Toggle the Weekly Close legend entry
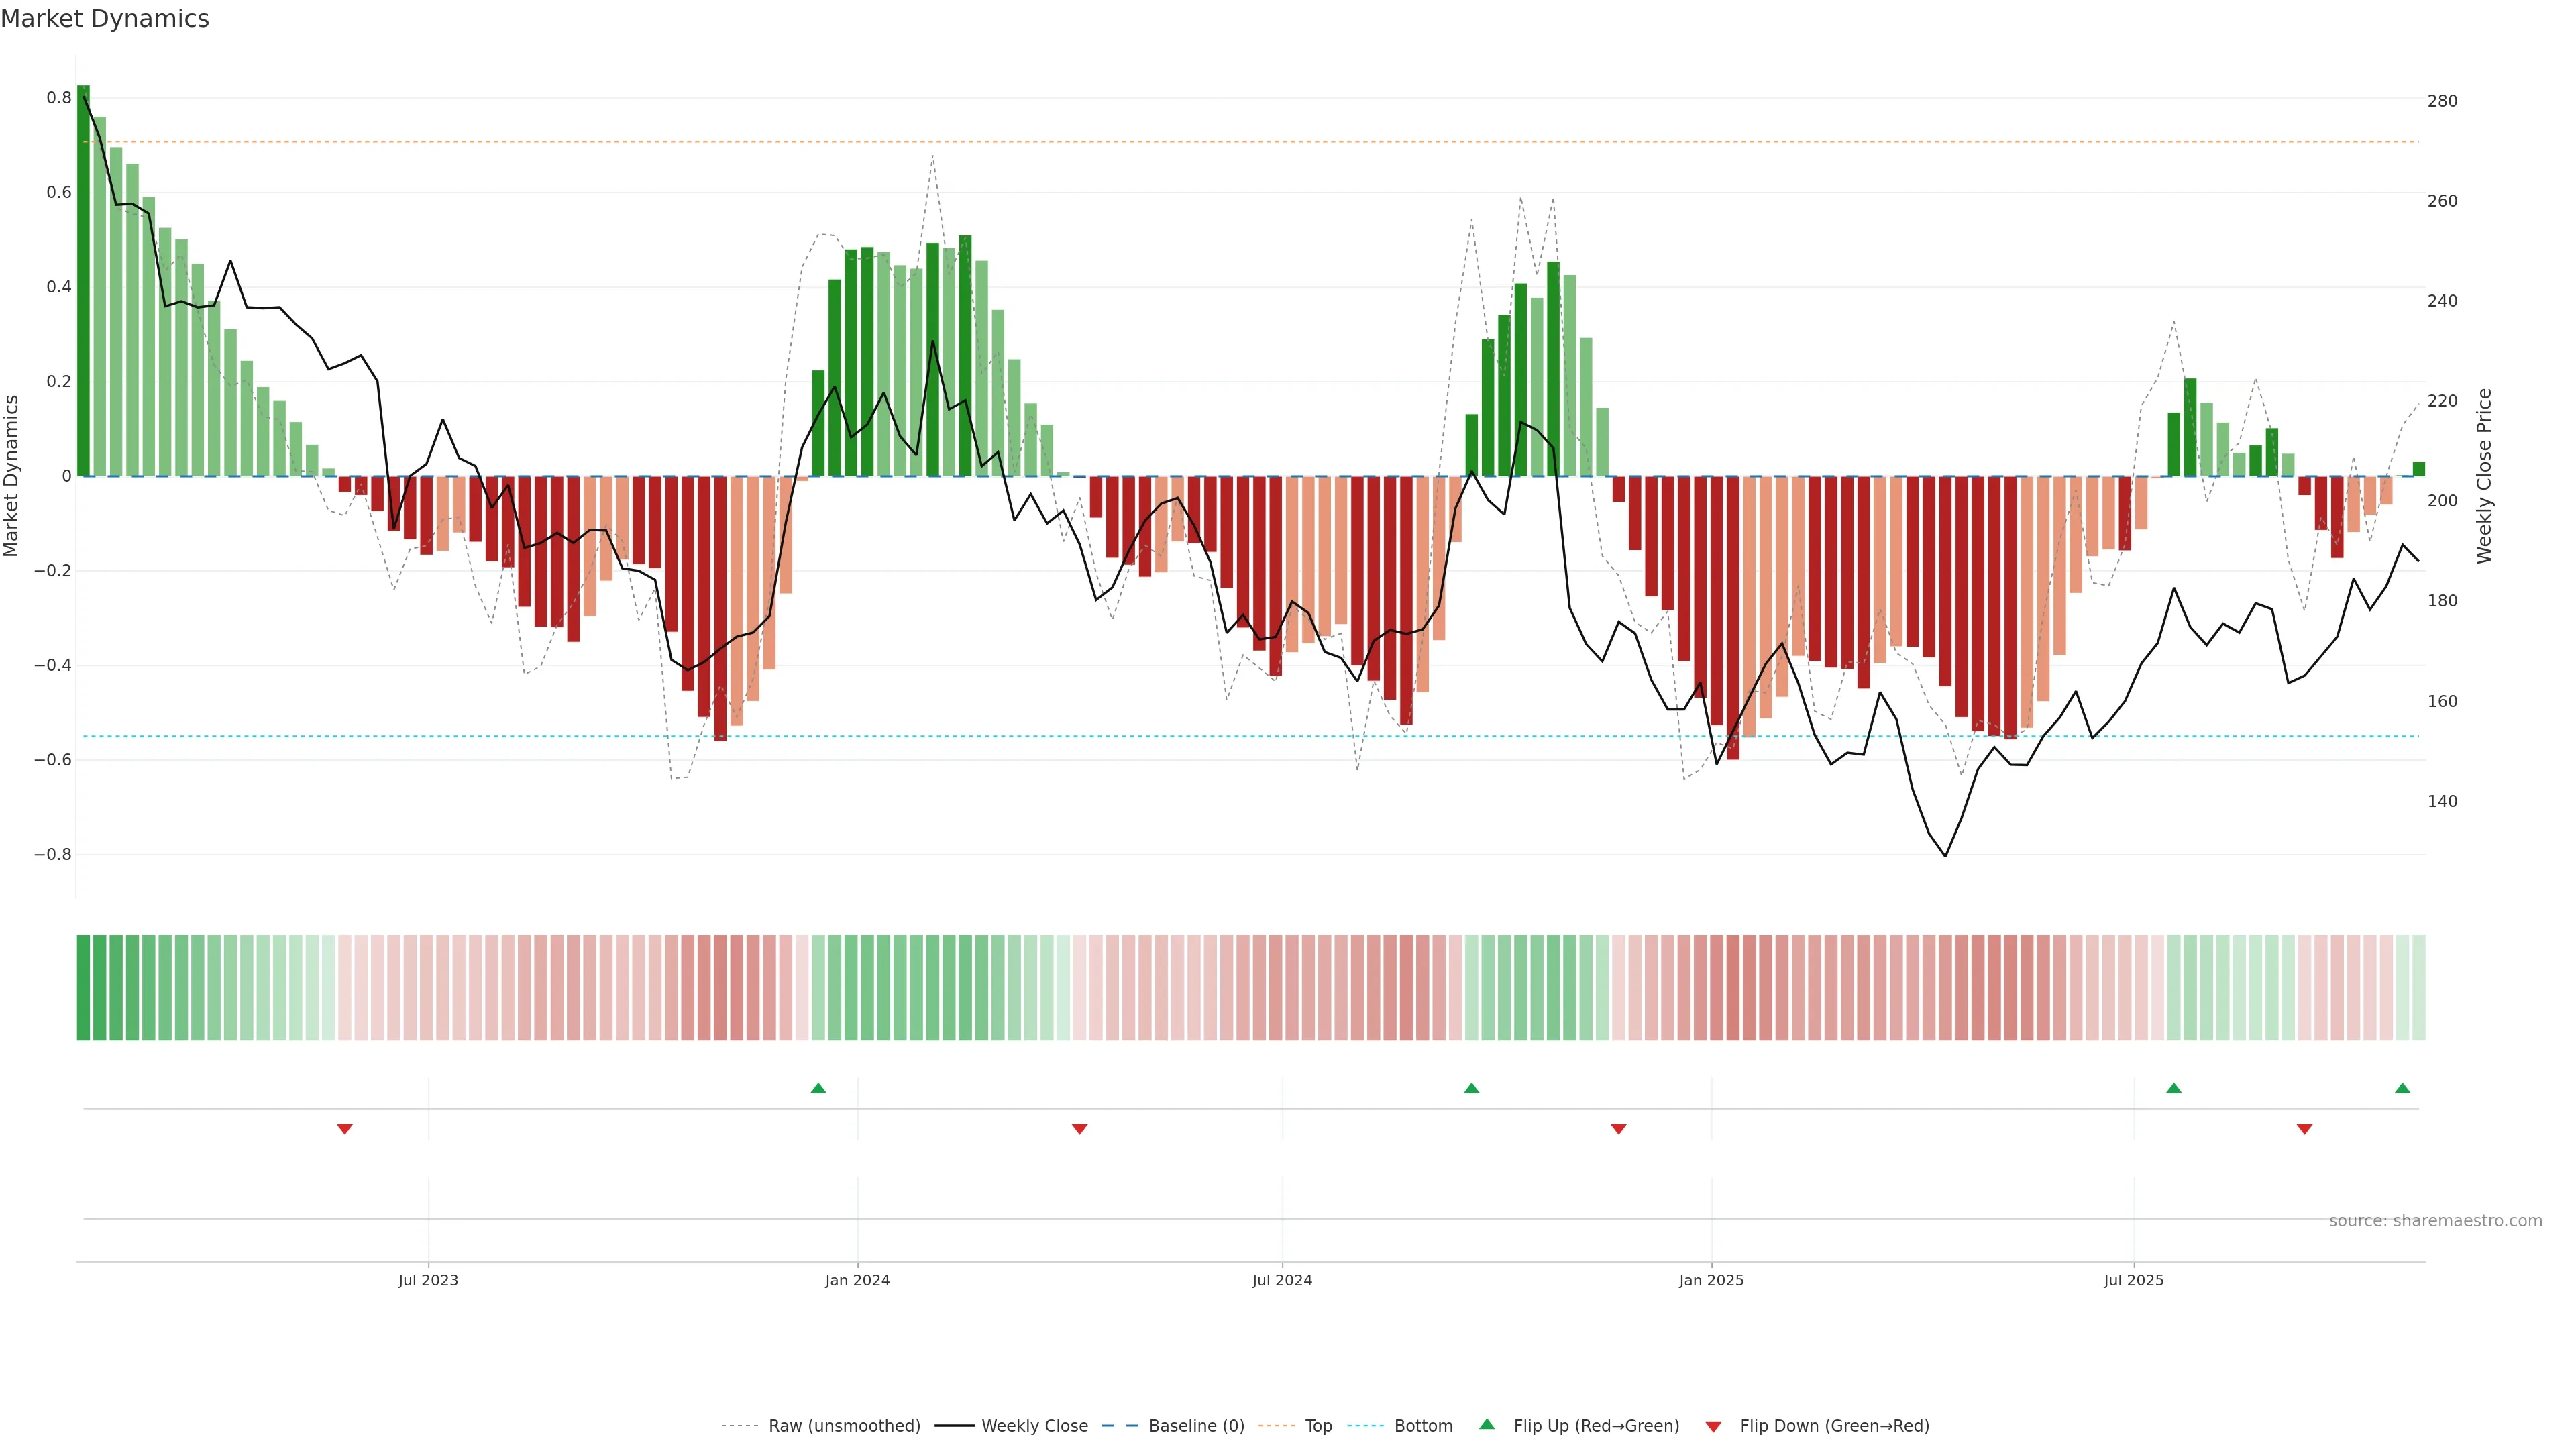 coord(1034,1426)
